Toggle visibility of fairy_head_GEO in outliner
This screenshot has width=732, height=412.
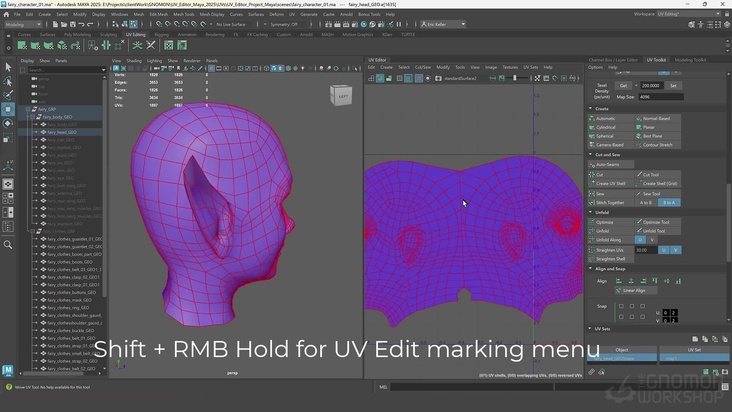point(43,132)
